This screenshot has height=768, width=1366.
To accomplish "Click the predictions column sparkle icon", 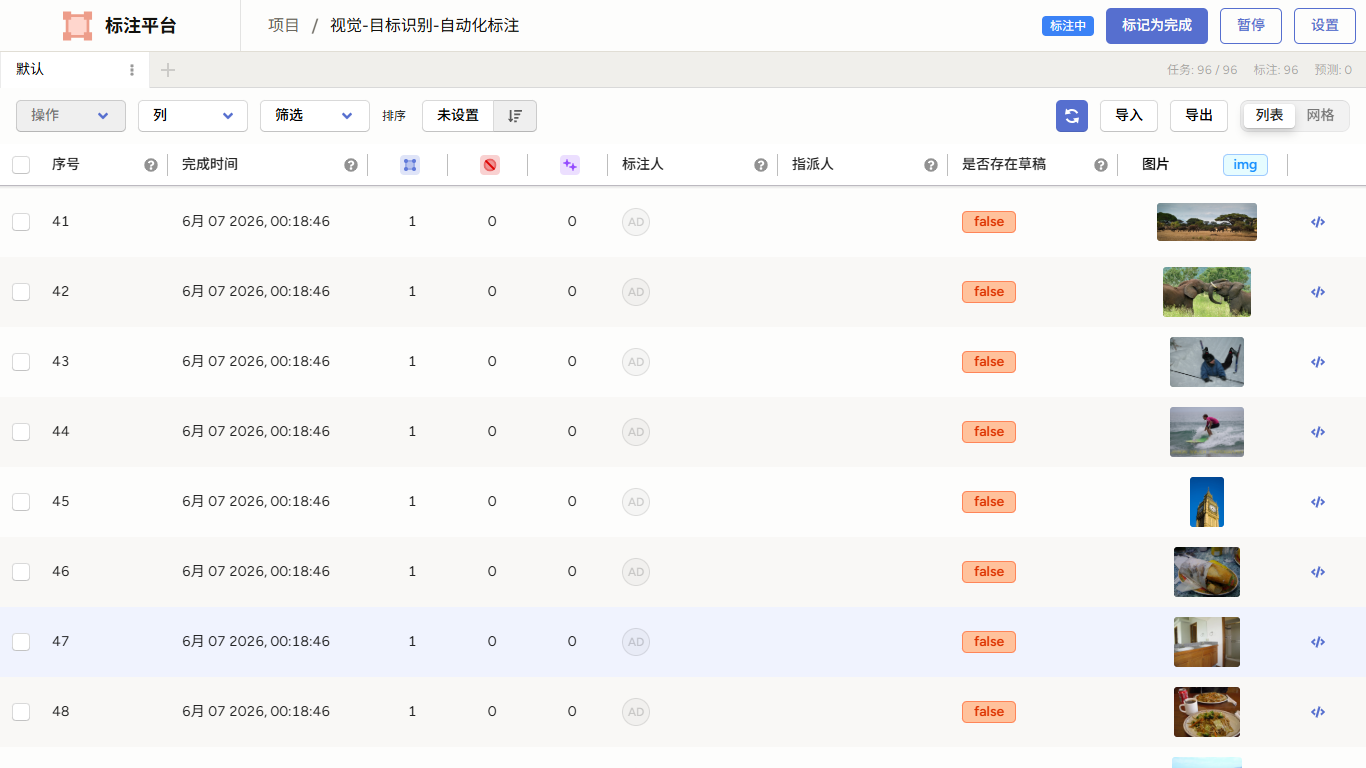I will pos(570,165).
